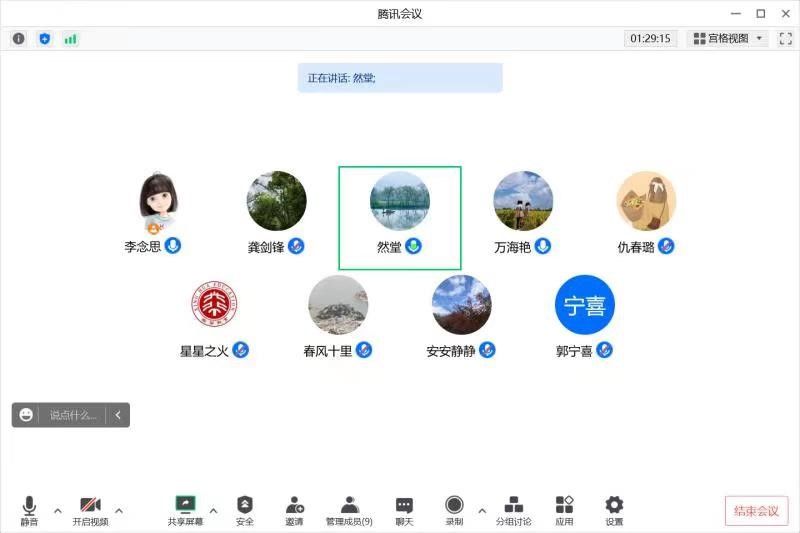Start recording with 录制 button
800x533 pixels.
pos(454,510)
